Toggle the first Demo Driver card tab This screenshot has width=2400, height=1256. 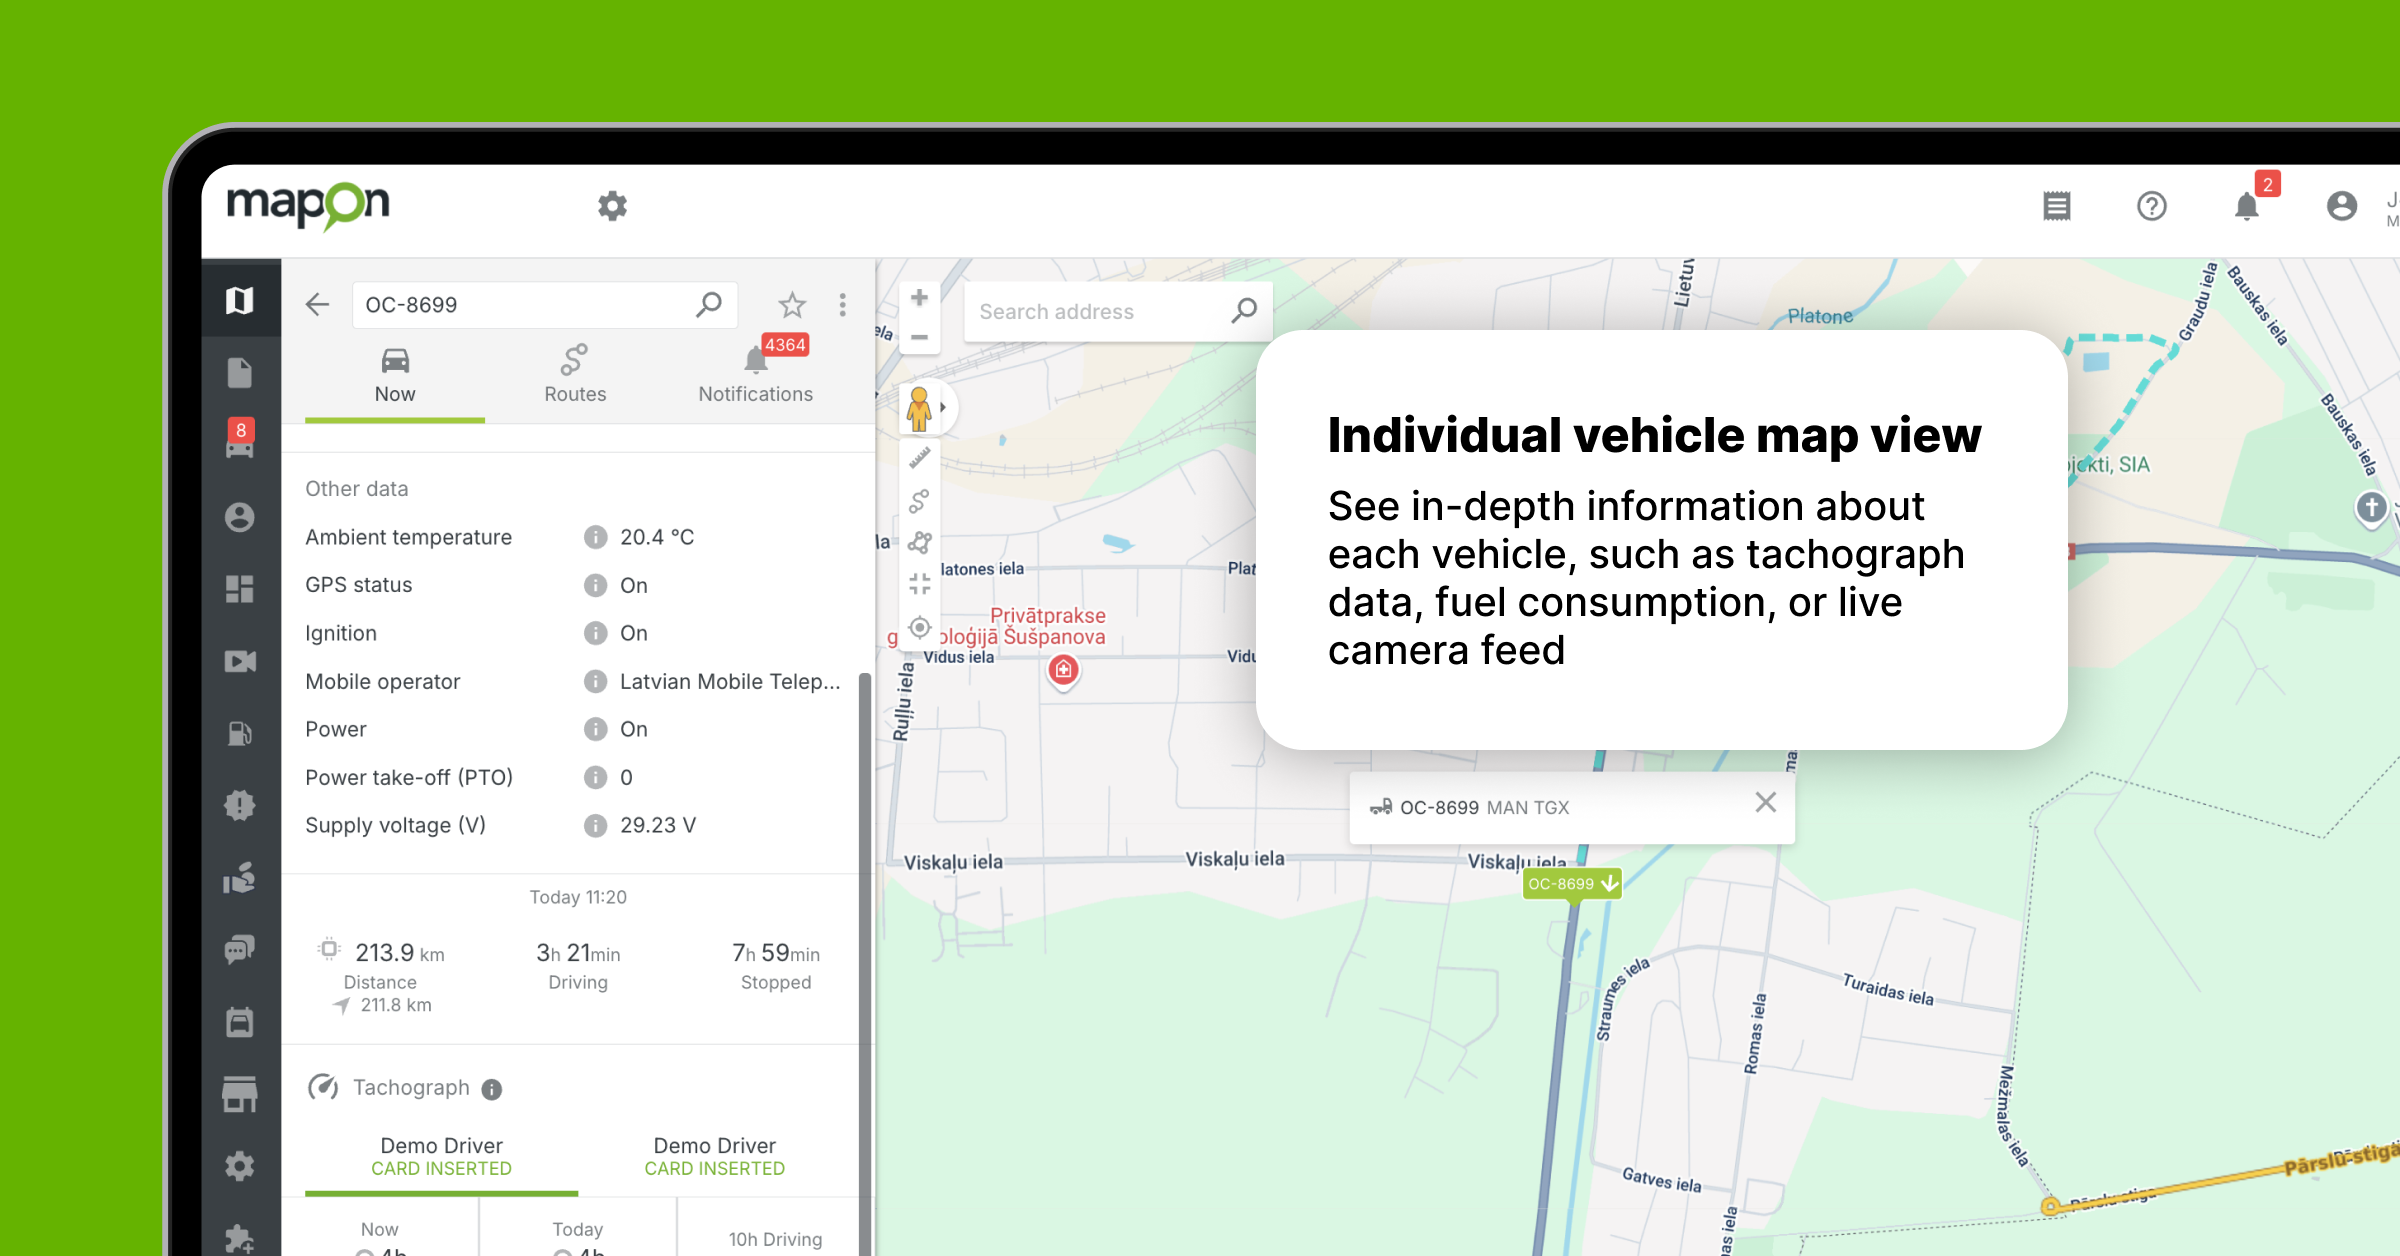(x=441, y=1156)
